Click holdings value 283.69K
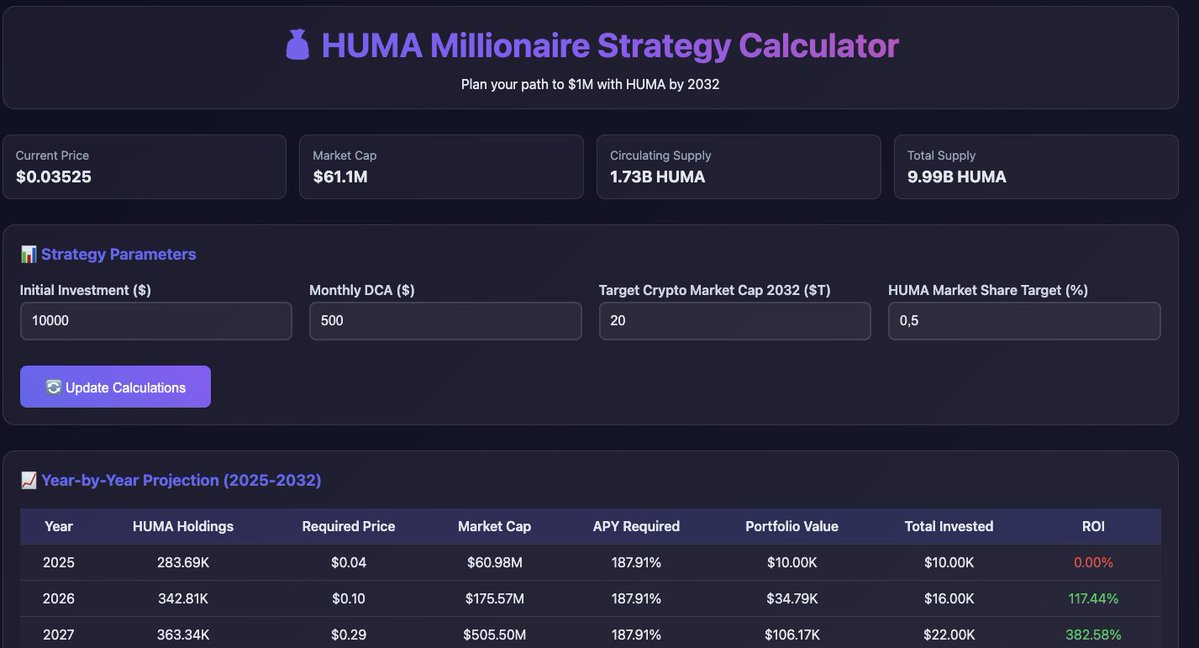 (x=183, y=562)
